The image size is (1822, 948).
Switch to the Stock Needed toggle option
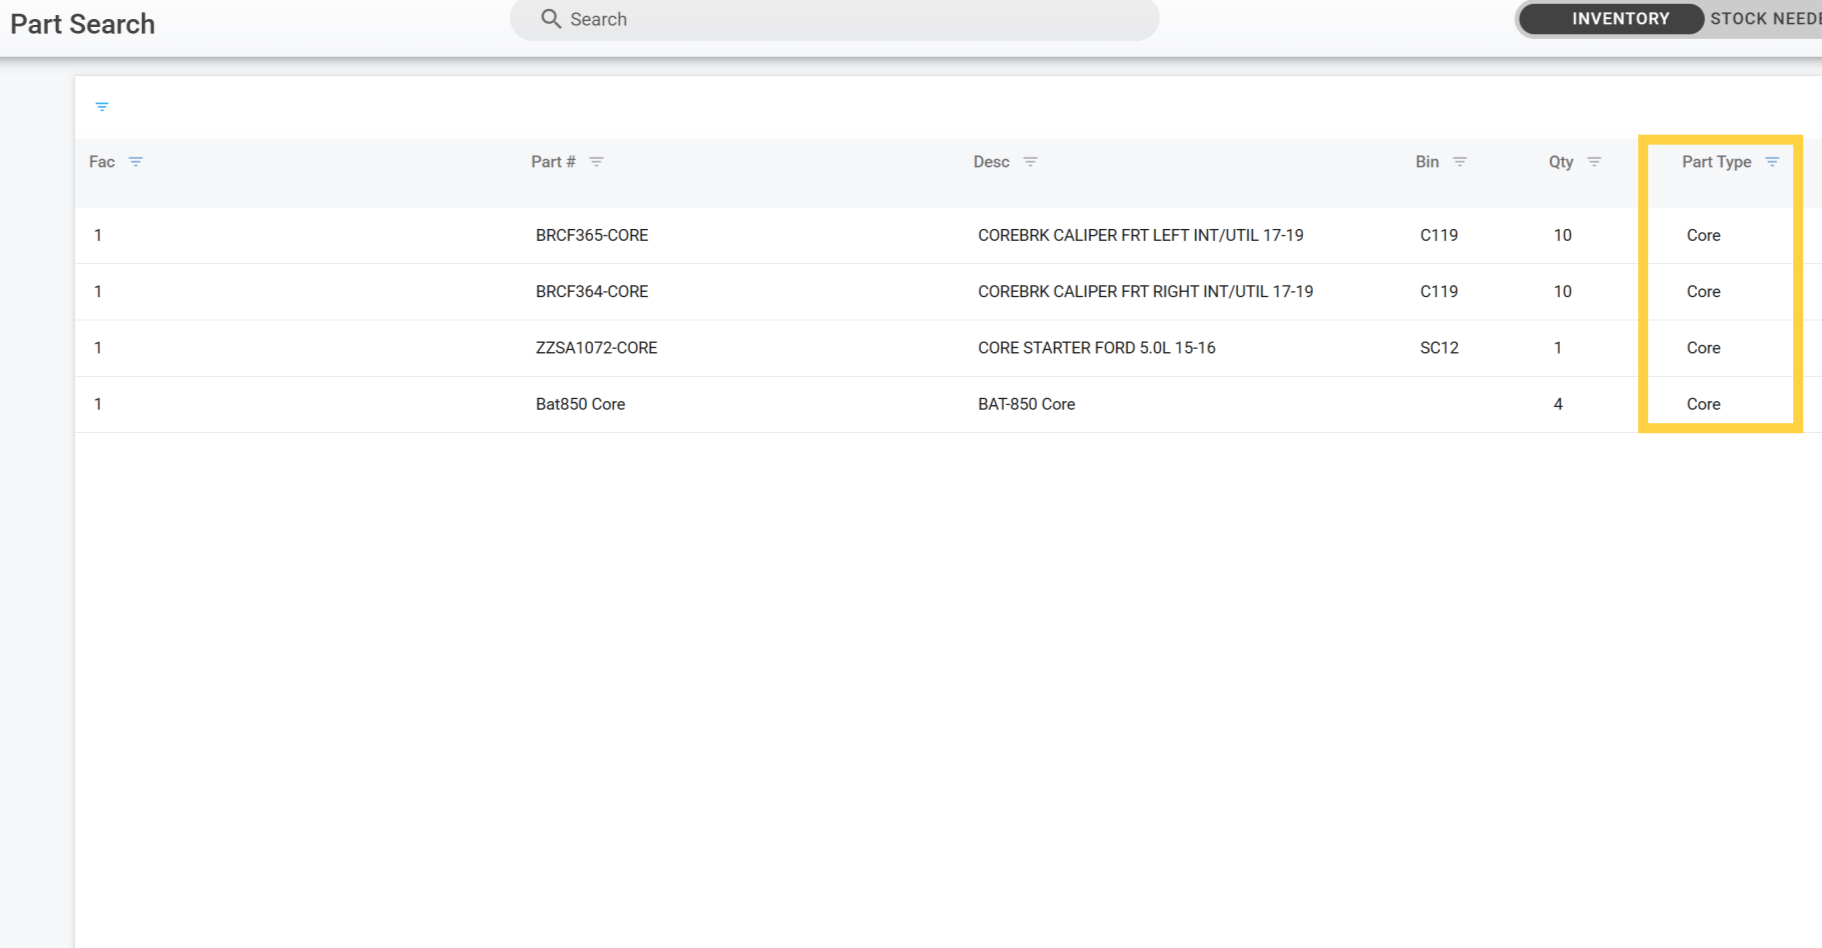pos(1765,19)
